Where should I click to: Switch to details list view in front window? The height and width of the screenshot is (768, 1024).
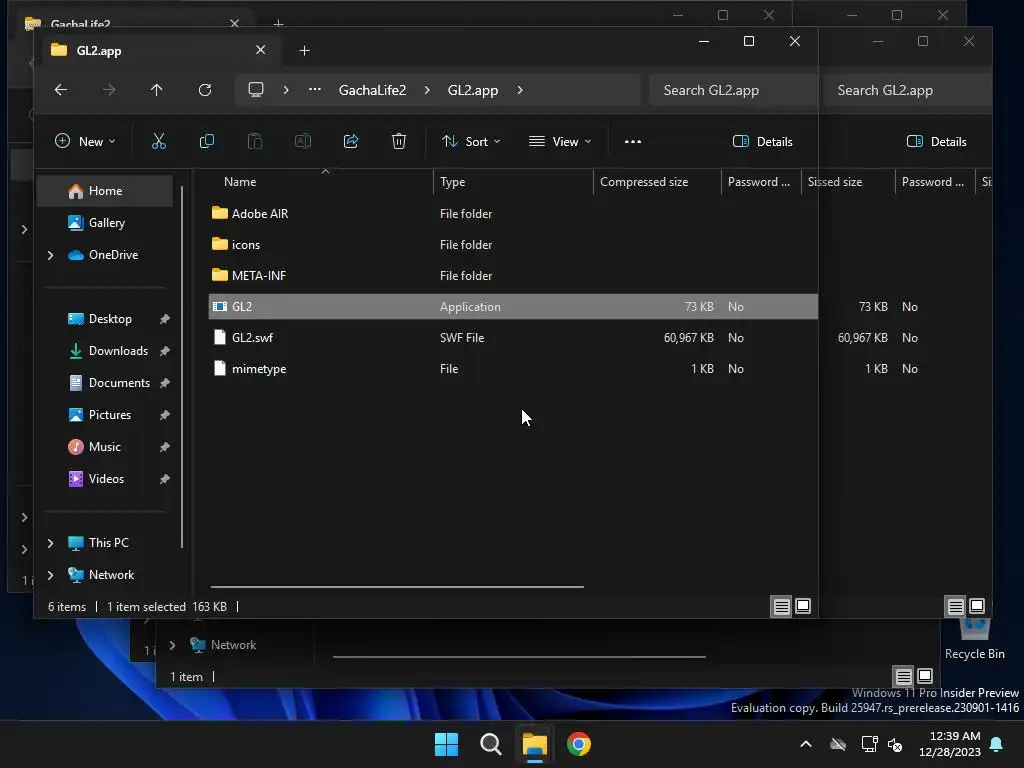(x=782, y=607)
